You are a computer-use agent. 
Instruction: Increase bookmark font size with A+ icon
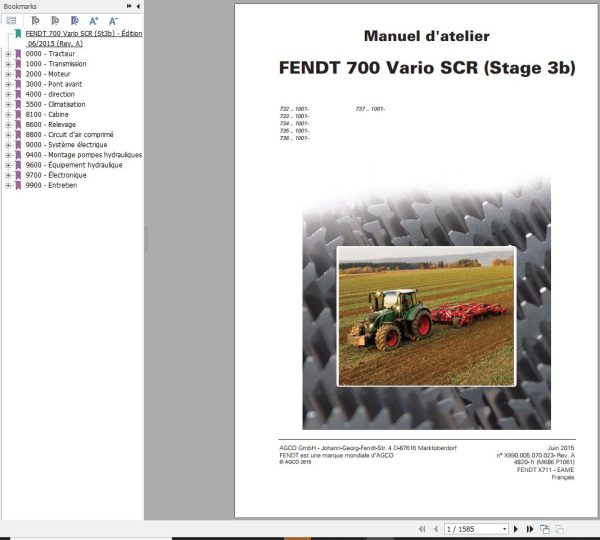tap(94, 21)
